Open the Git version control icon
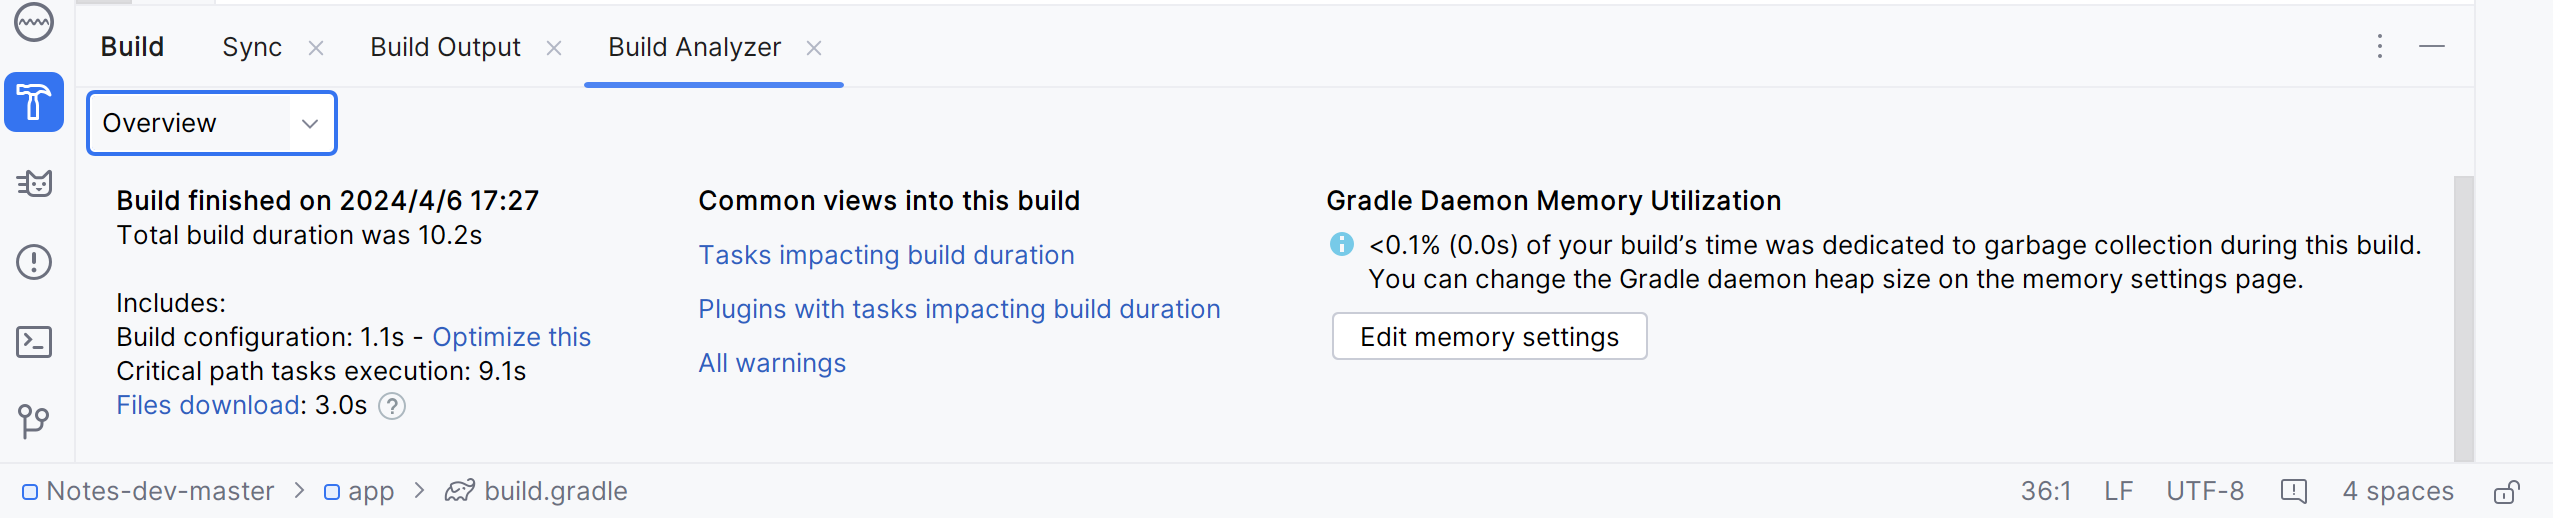This screenshot has width=2553, height=518. [34, 421]
